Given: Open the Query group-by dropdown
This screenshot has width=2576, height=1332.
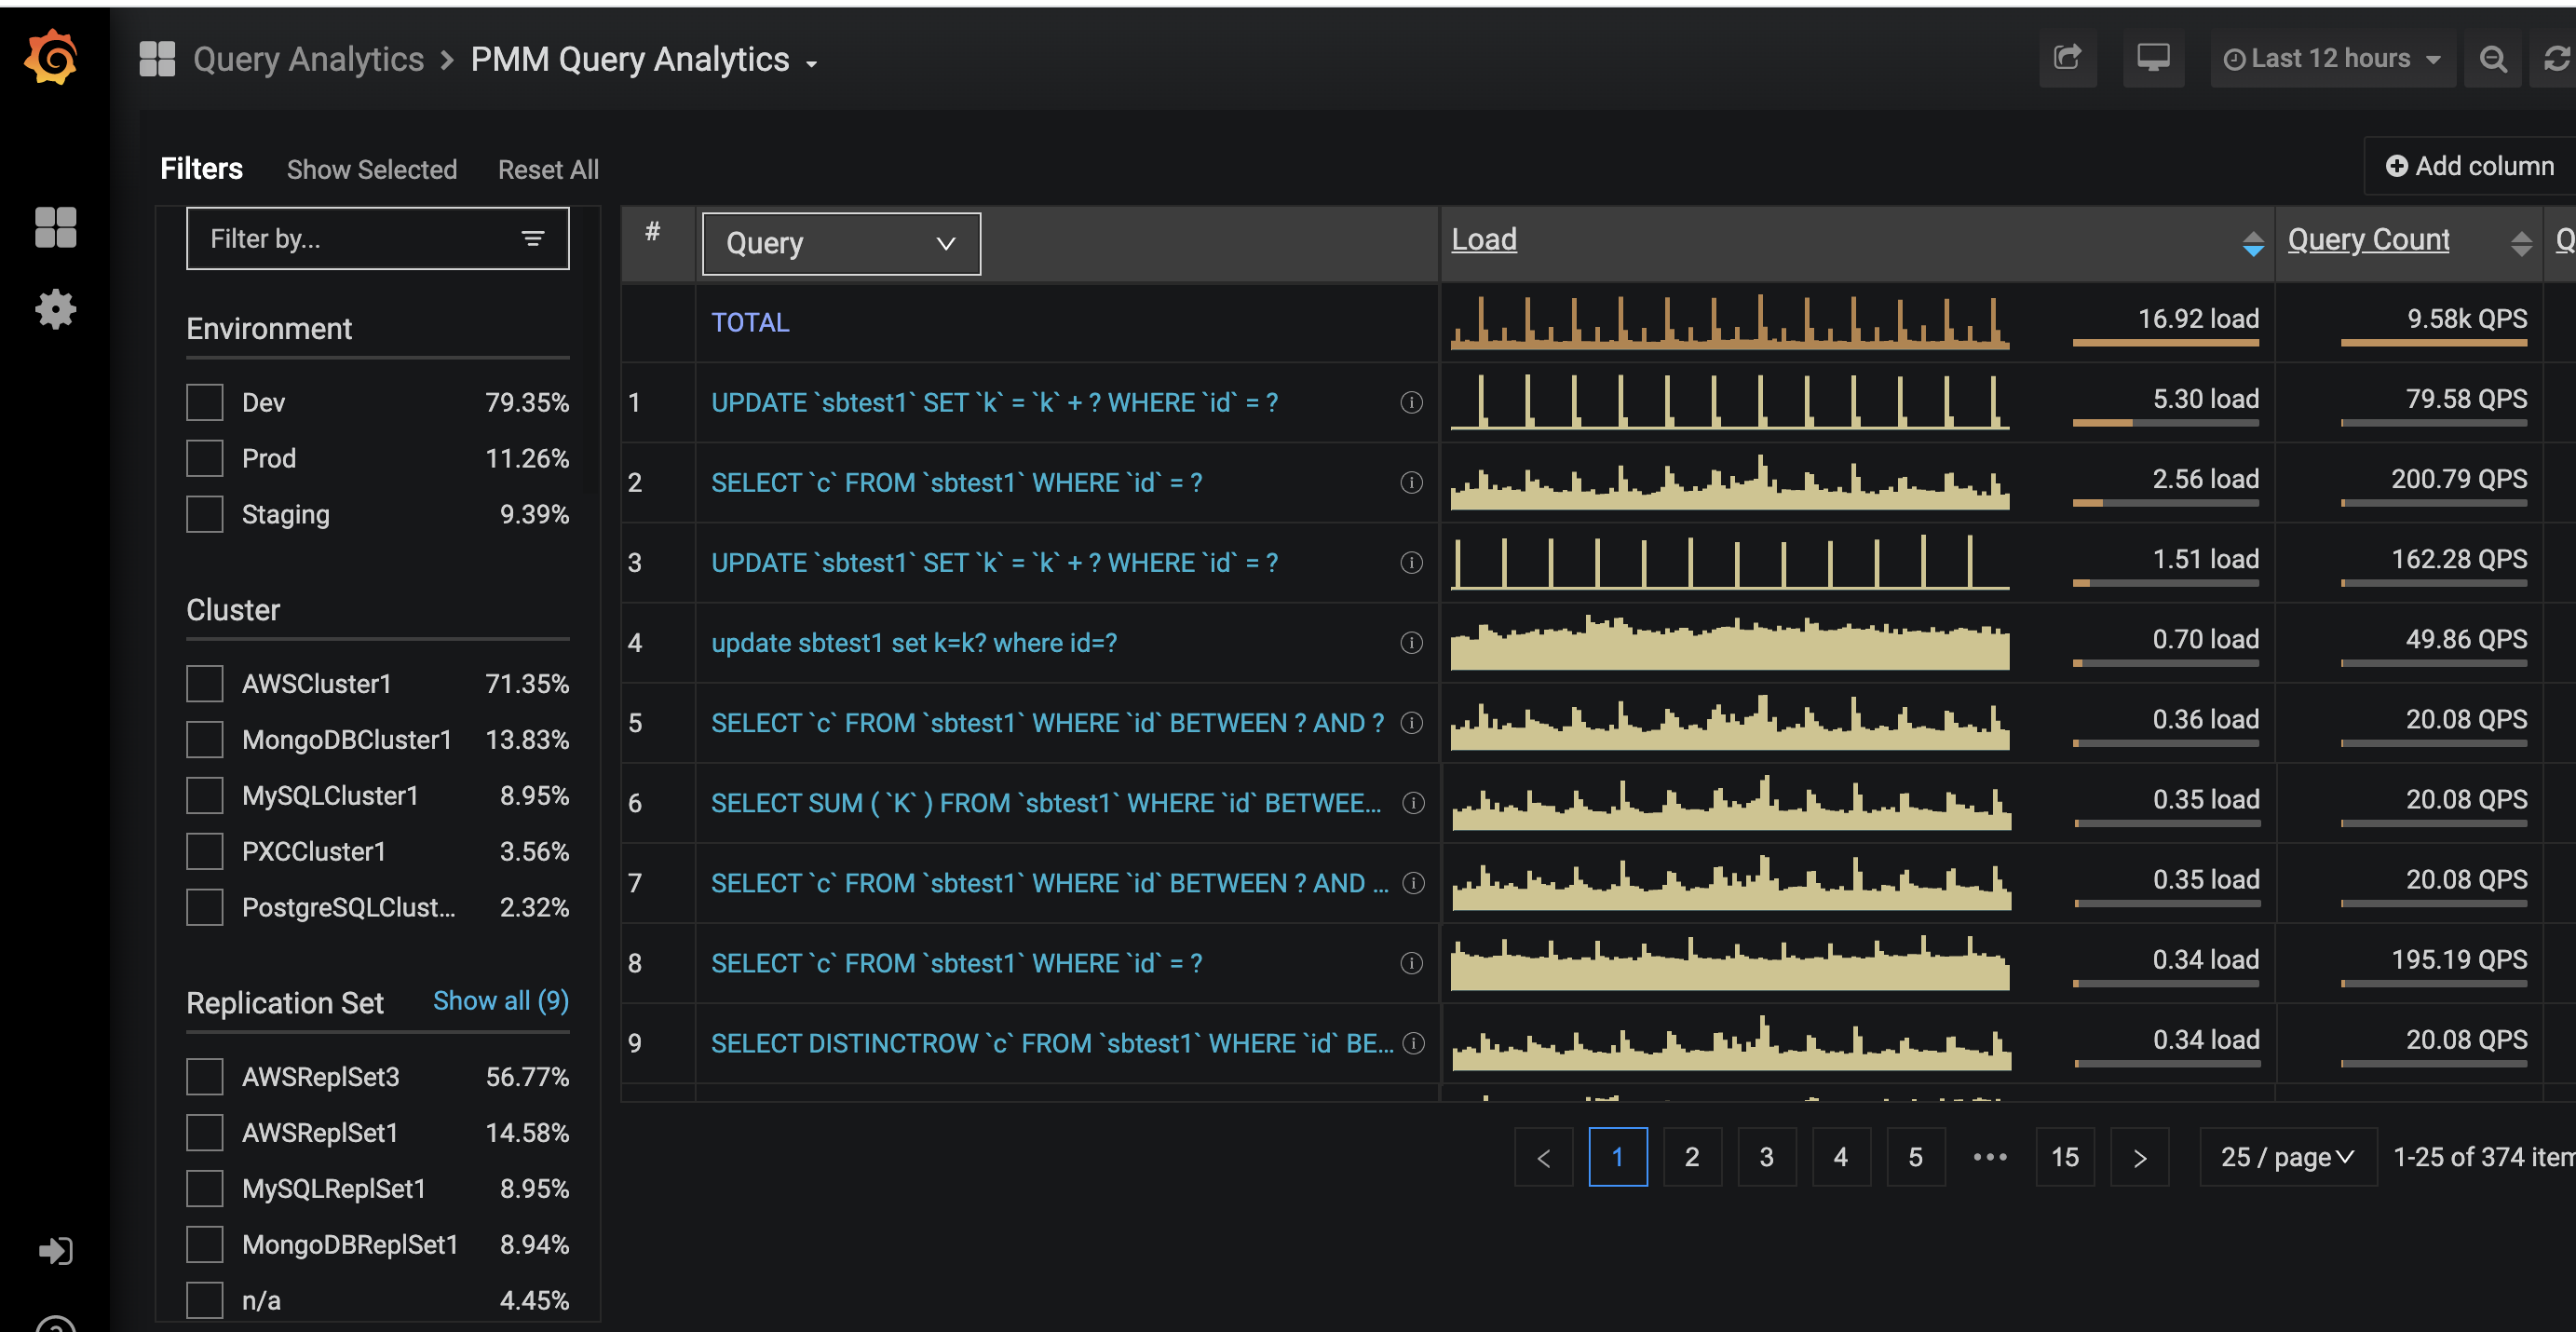Looking at the screenshot, I should (840, 244).
